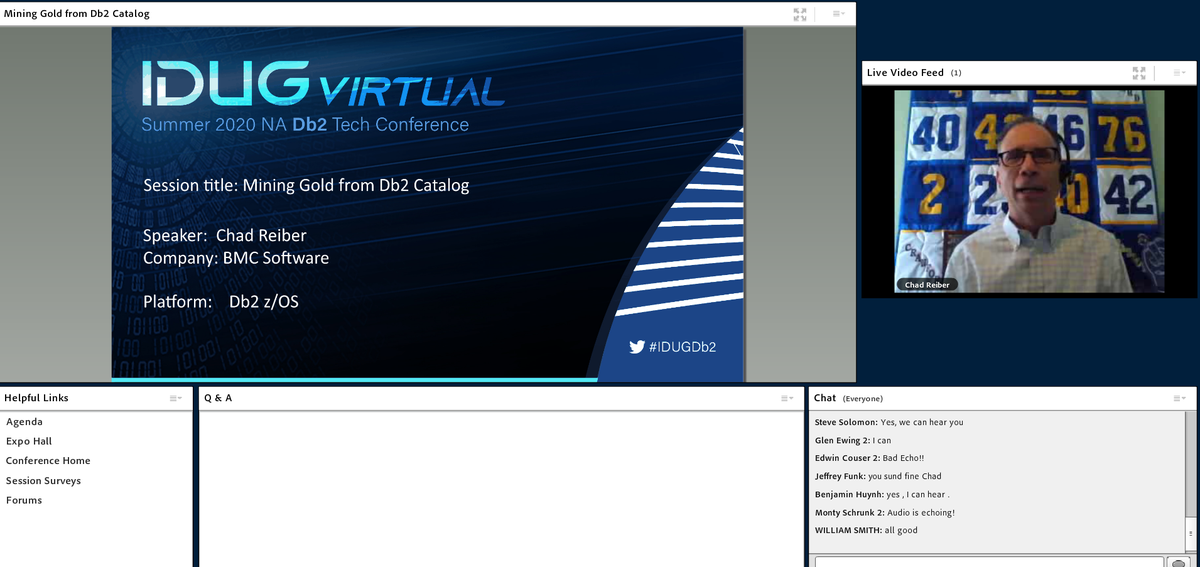Open the Conference Home link

[48, 461]
